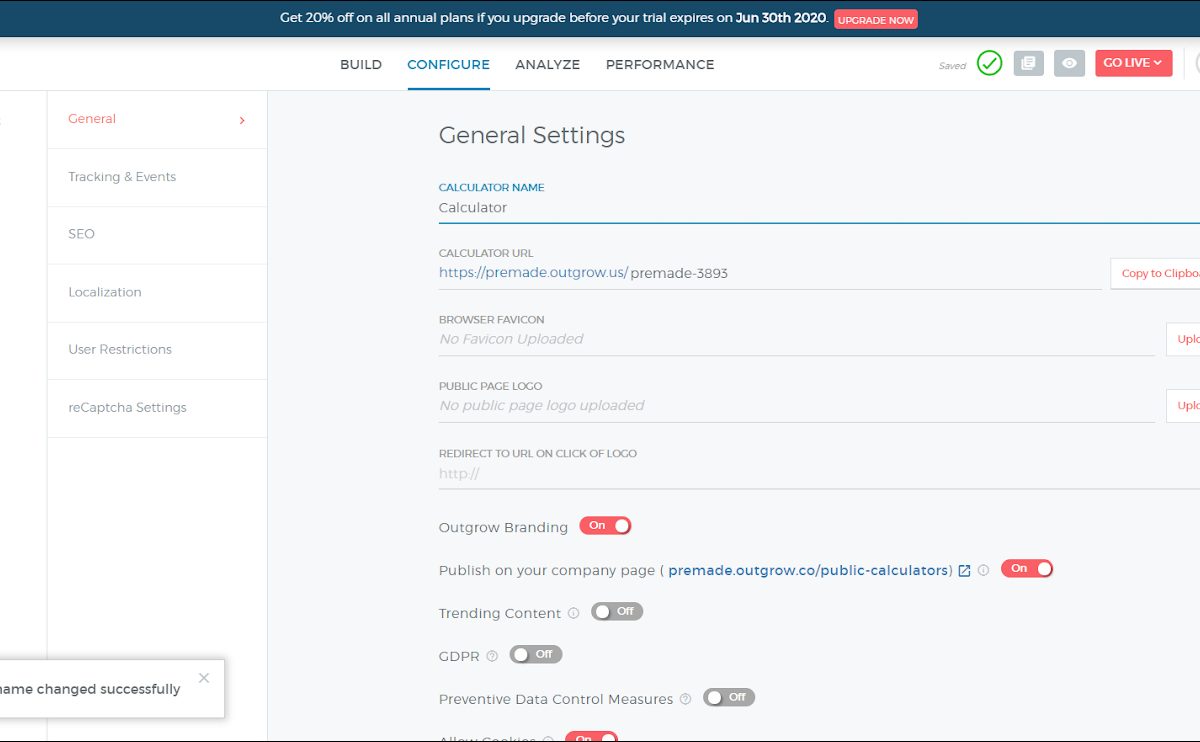Open the premade.outgrow.co/public-calculators link
This screenshot has width=1200, height=742.
click(808, 570)
